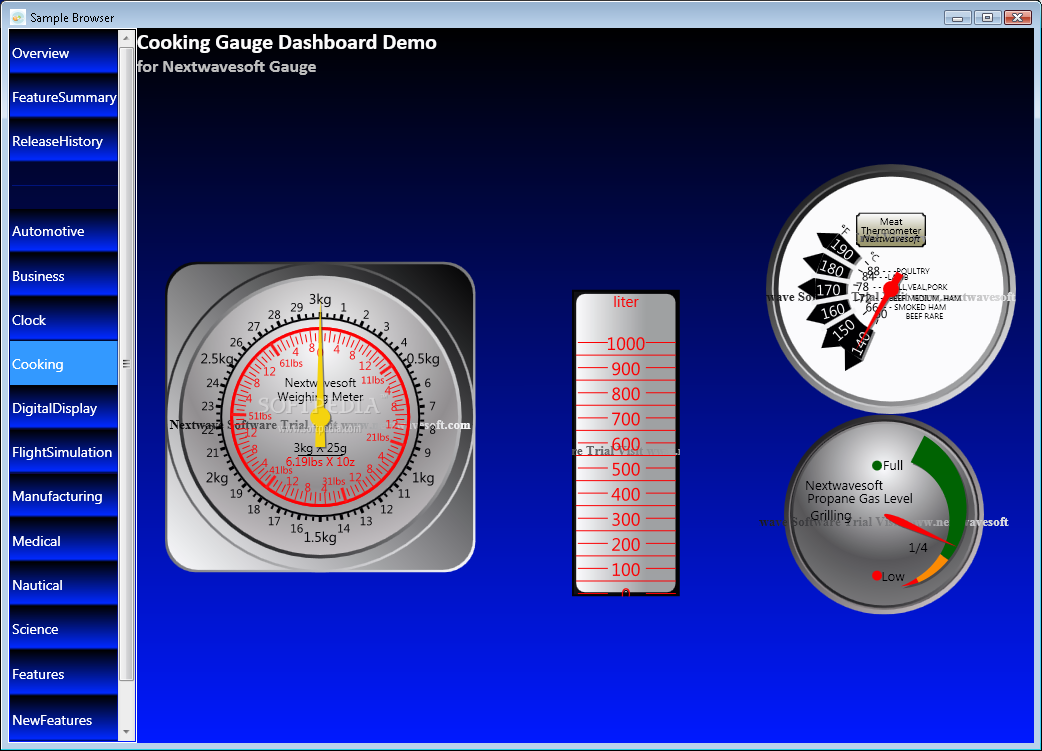Open the Features sidebar item
1042x751 pixels.
point(64,674)
